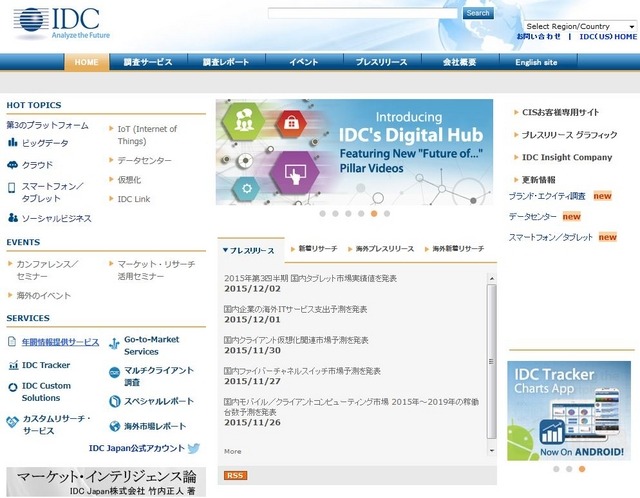
Task: Select the fourth banner carousel dot
Action: 361,213
